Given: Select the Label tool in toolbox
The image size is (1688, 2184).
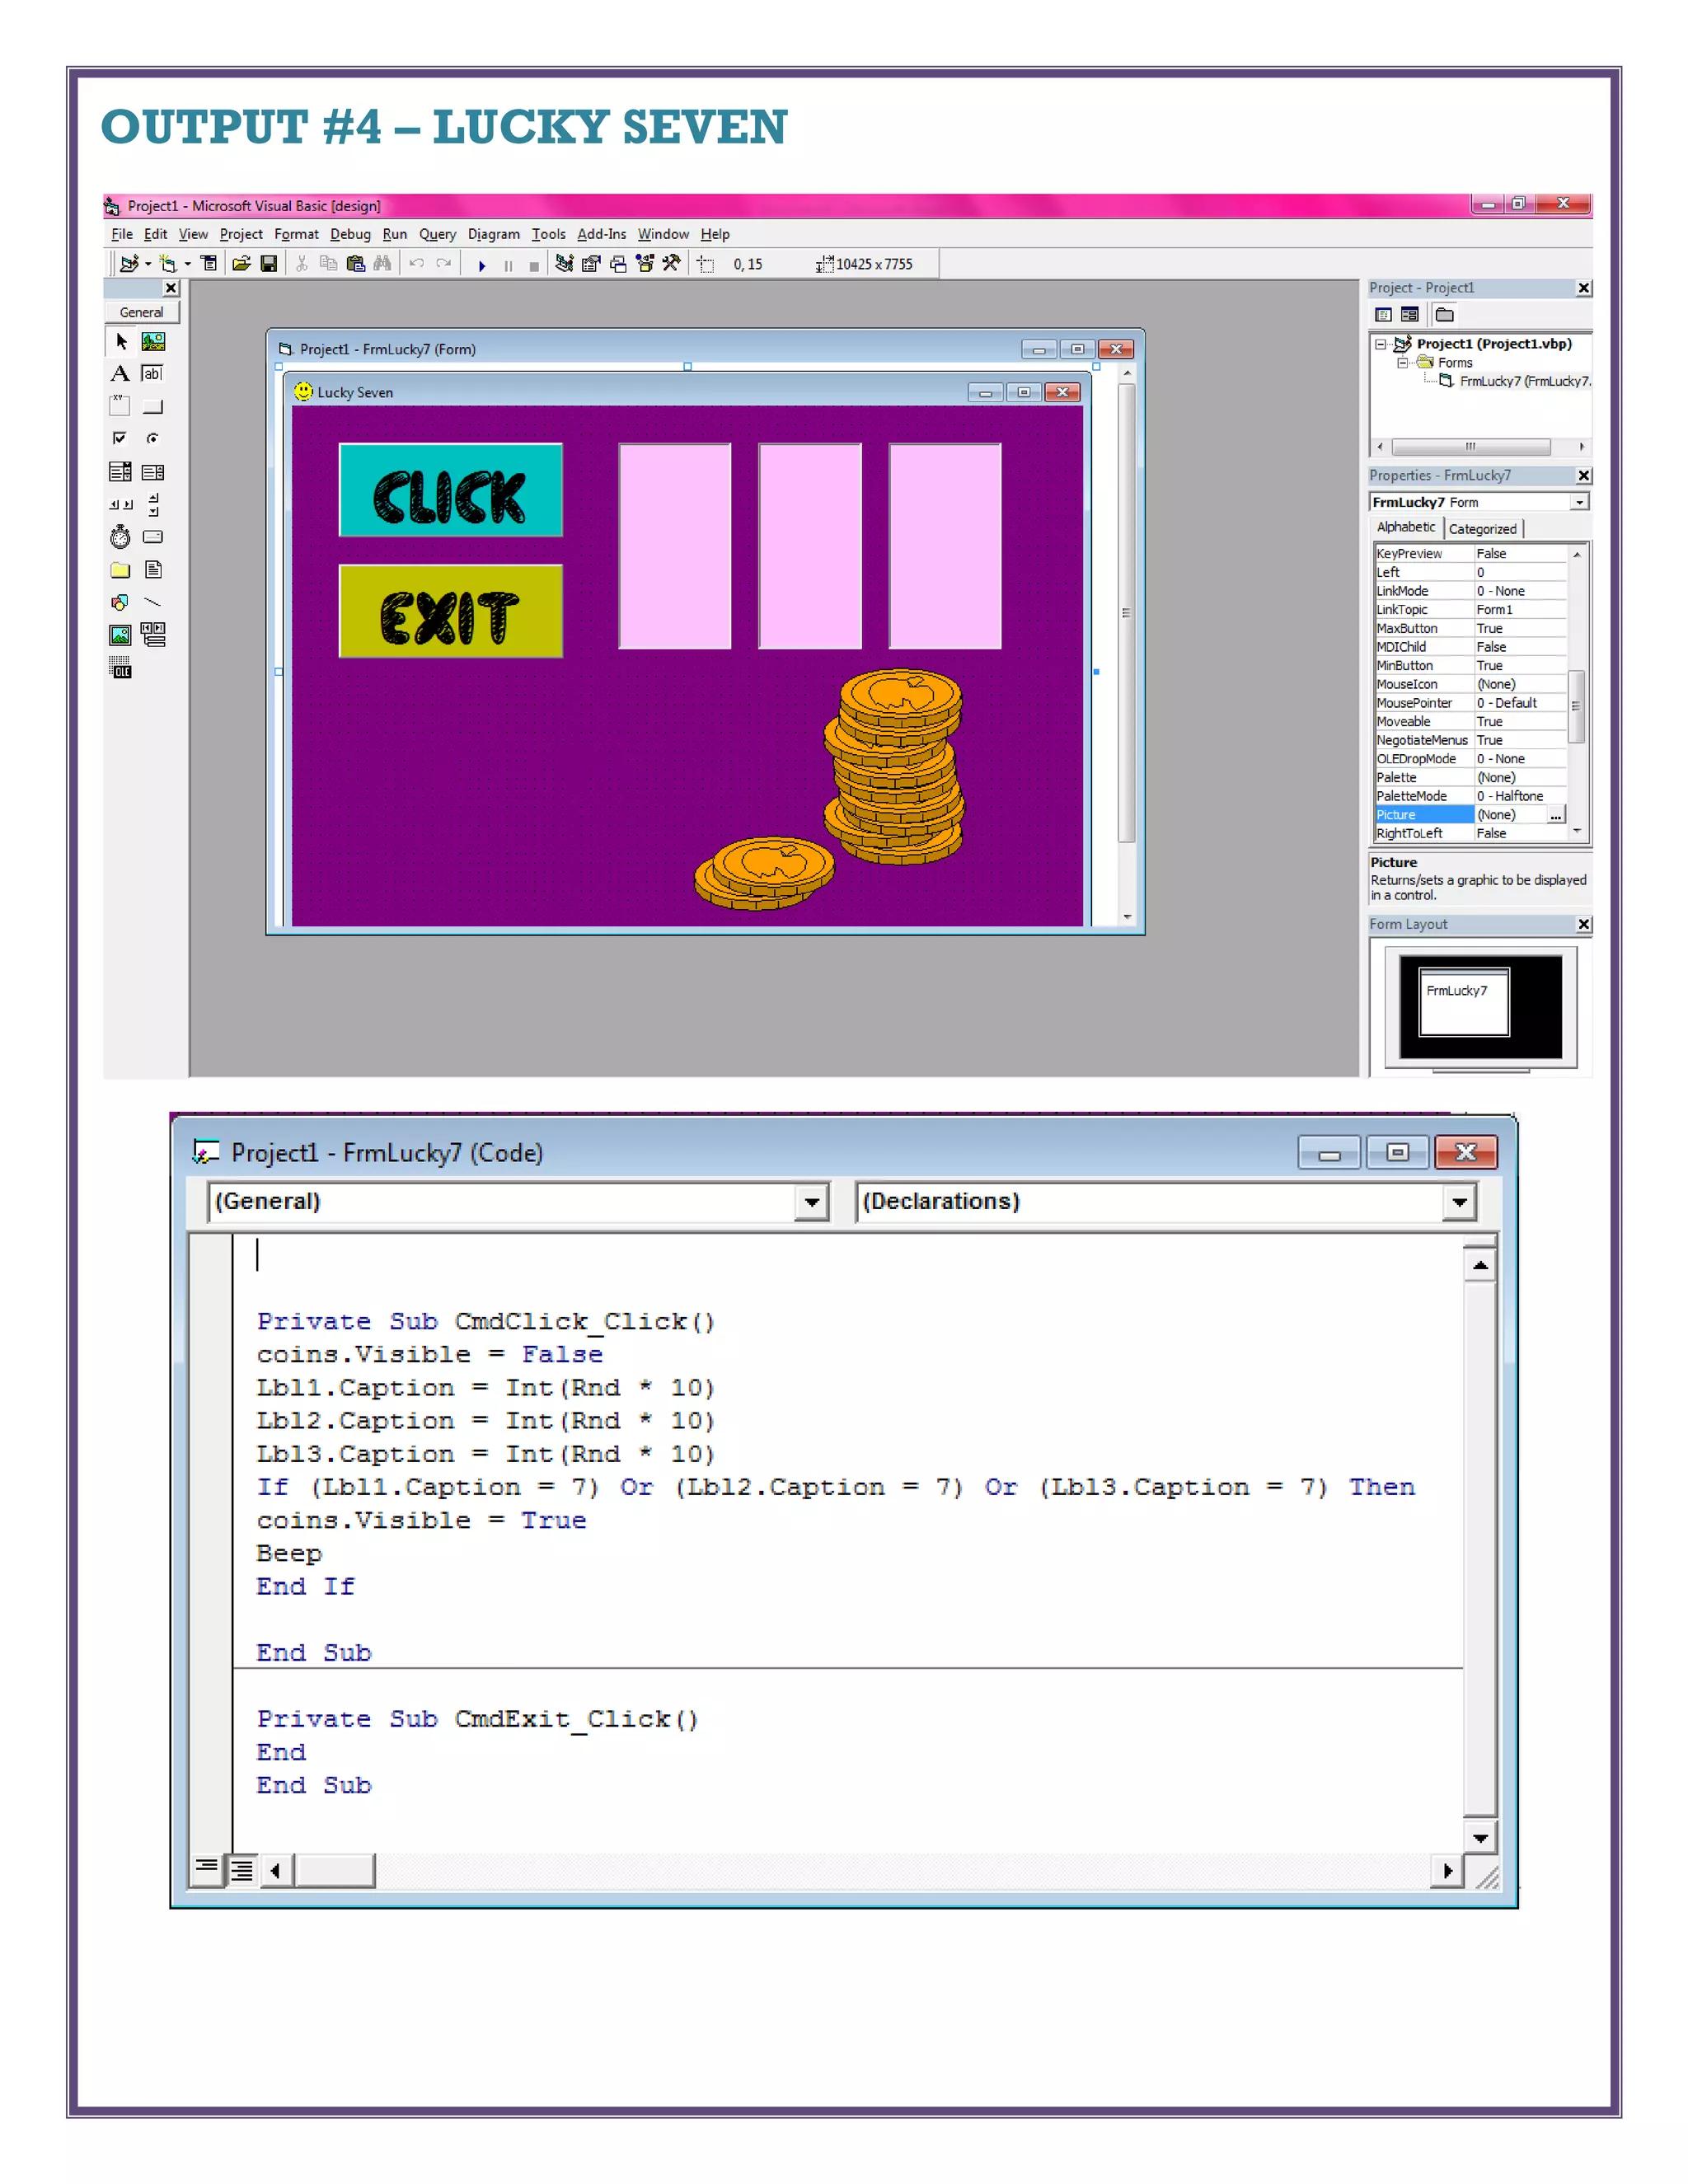Looking at the screenshot, I should pyautogui.click(x=120, y=374).
